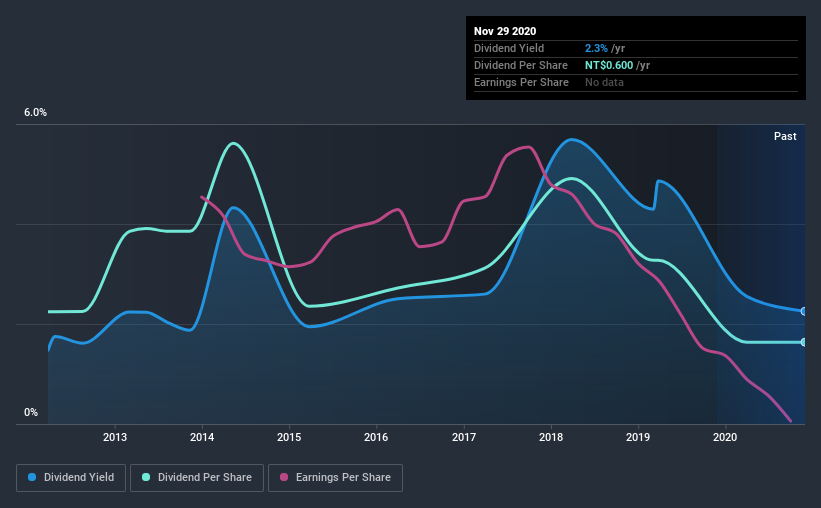Click the 2017 x-axis label

coord(464,437)
